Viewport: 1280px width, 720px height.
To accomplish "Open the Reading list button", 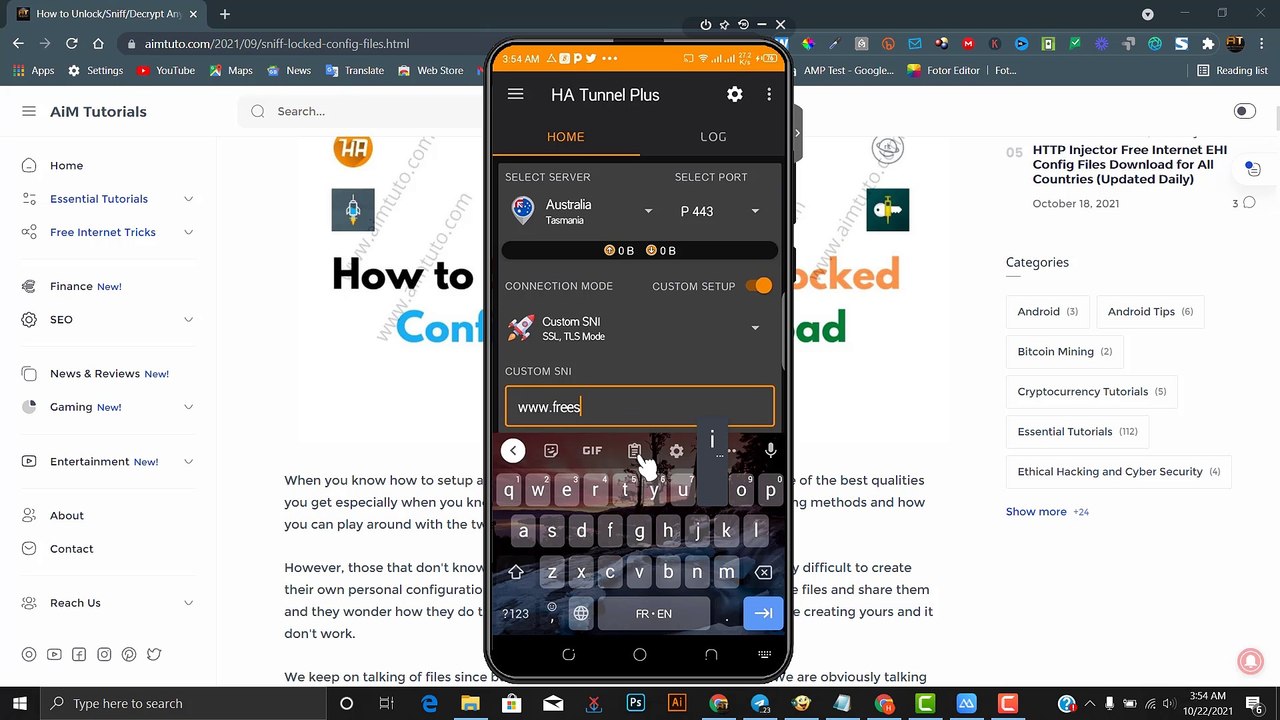I will pos(1232,70).
